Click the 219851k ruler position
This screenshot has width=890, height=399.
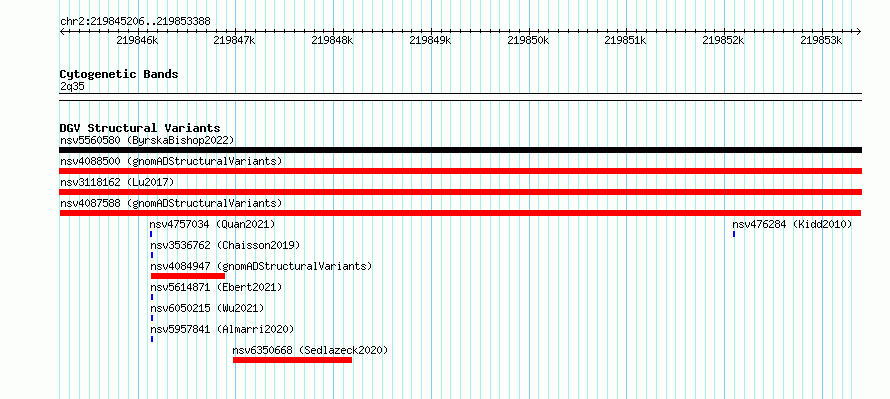[x=626, y=40]
